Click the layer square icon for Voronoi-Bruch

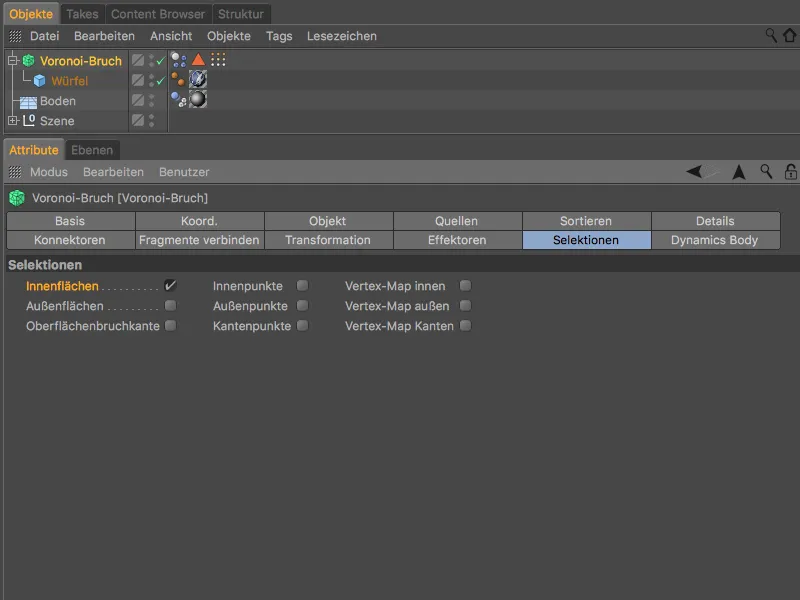coord(138,60)
